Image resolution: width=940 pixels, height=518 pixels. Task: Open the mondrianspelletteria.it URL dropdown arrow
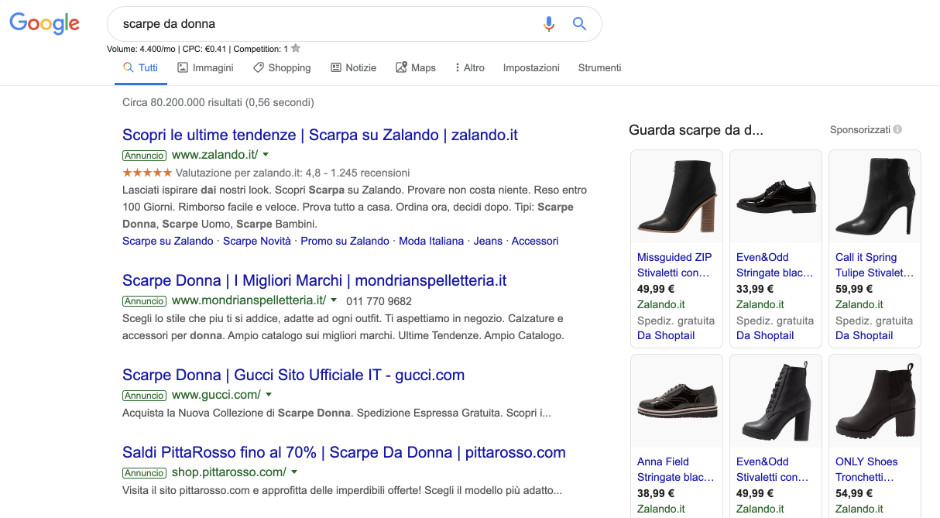coord(334,300)
